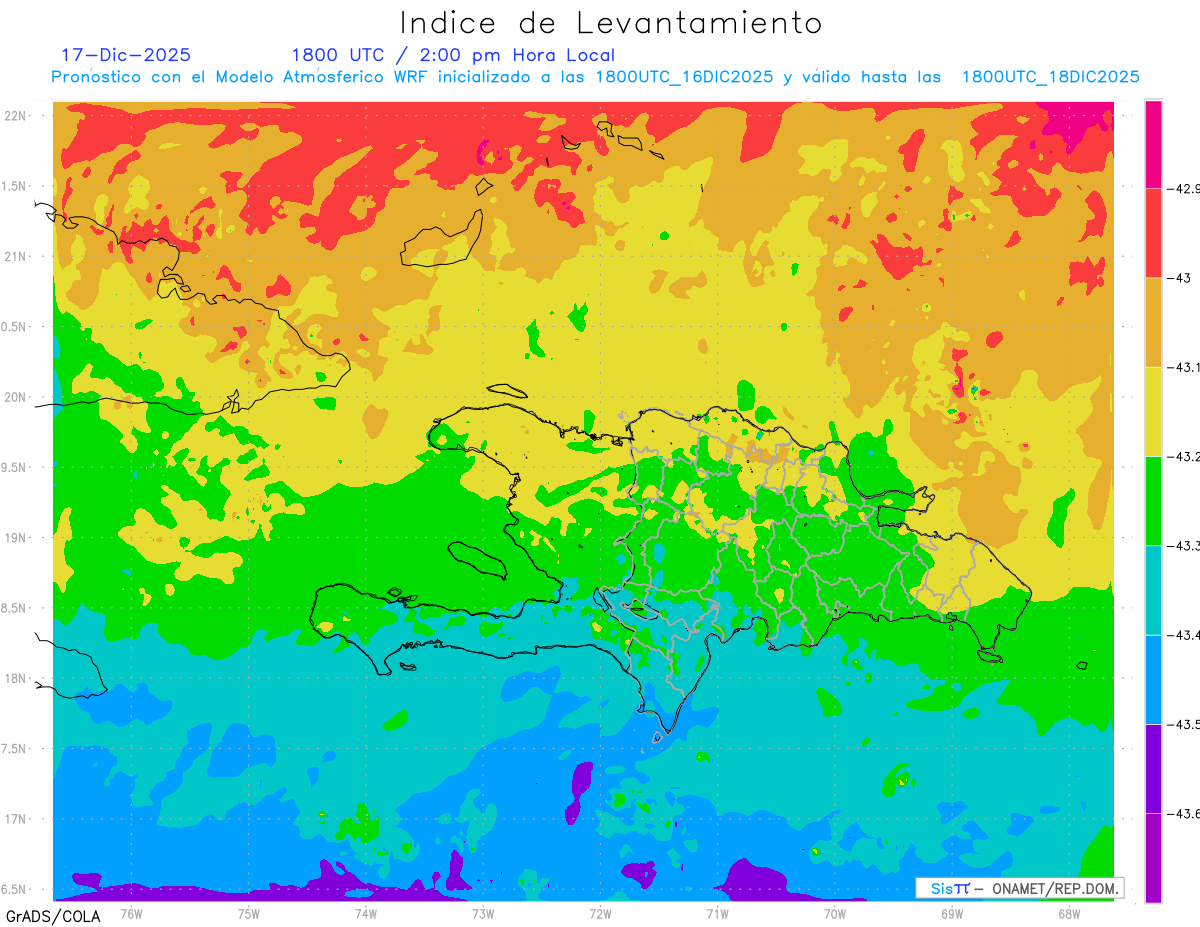Click the "22N" latitude label

pos(17,116)
